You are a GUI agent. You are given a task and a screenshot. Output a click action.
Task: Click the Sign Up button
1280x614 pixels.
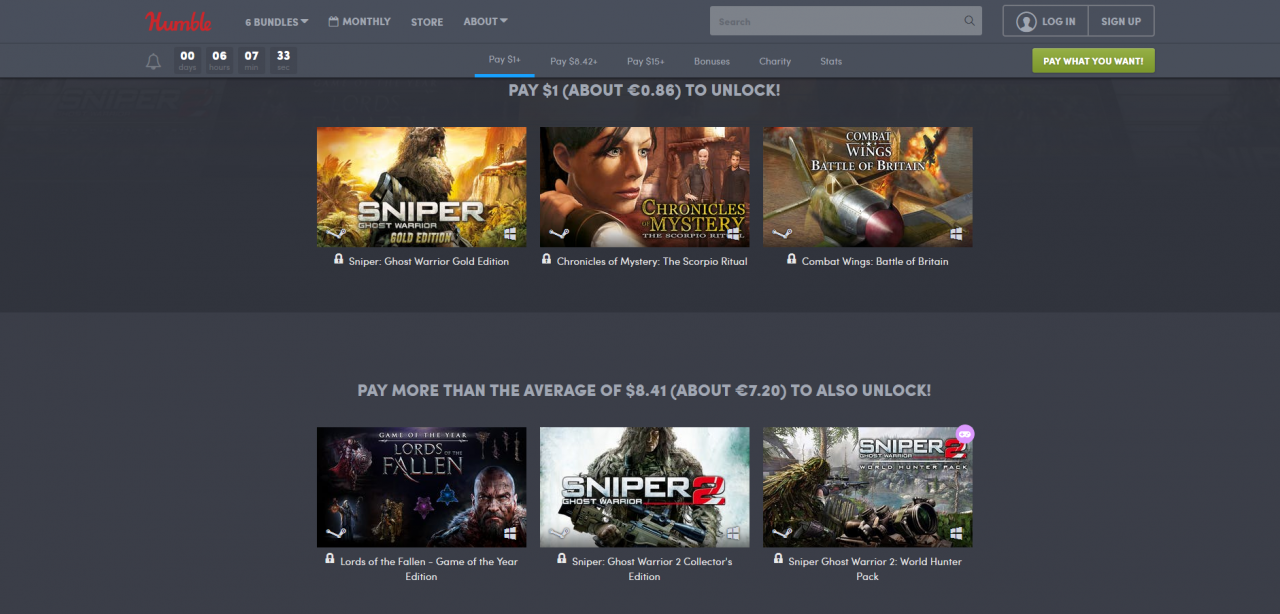[x=1121, y=21]
